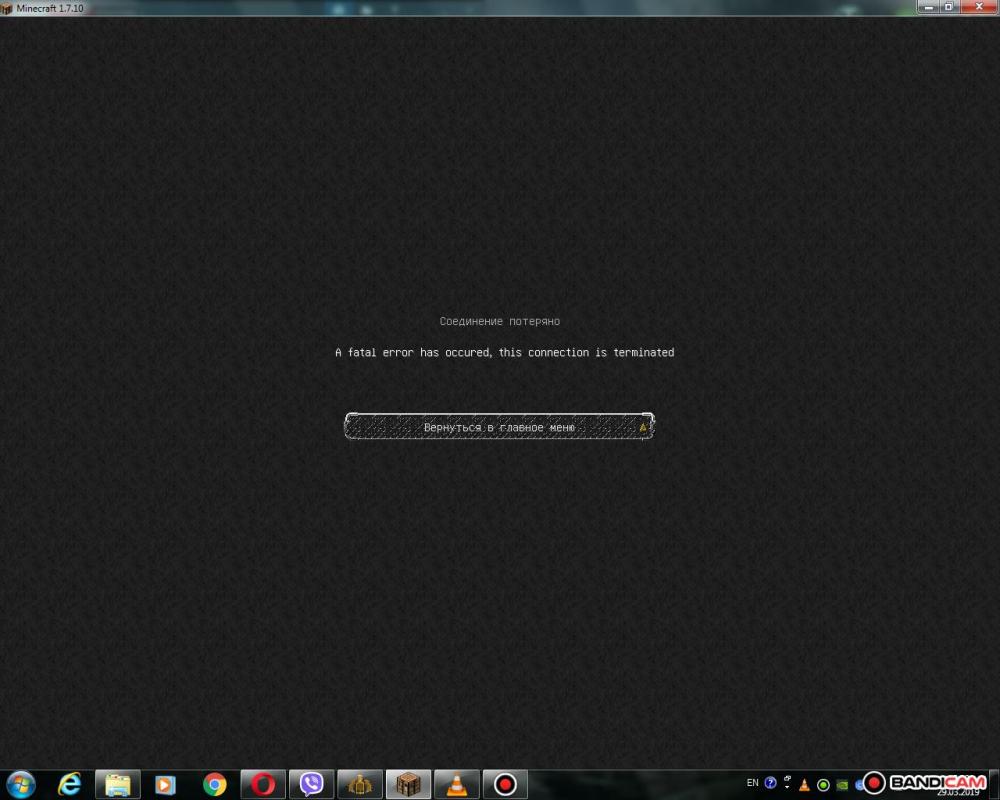Change the EN input language indicator
This screenshot has height=800, width=1000.
tap(752, 783)
